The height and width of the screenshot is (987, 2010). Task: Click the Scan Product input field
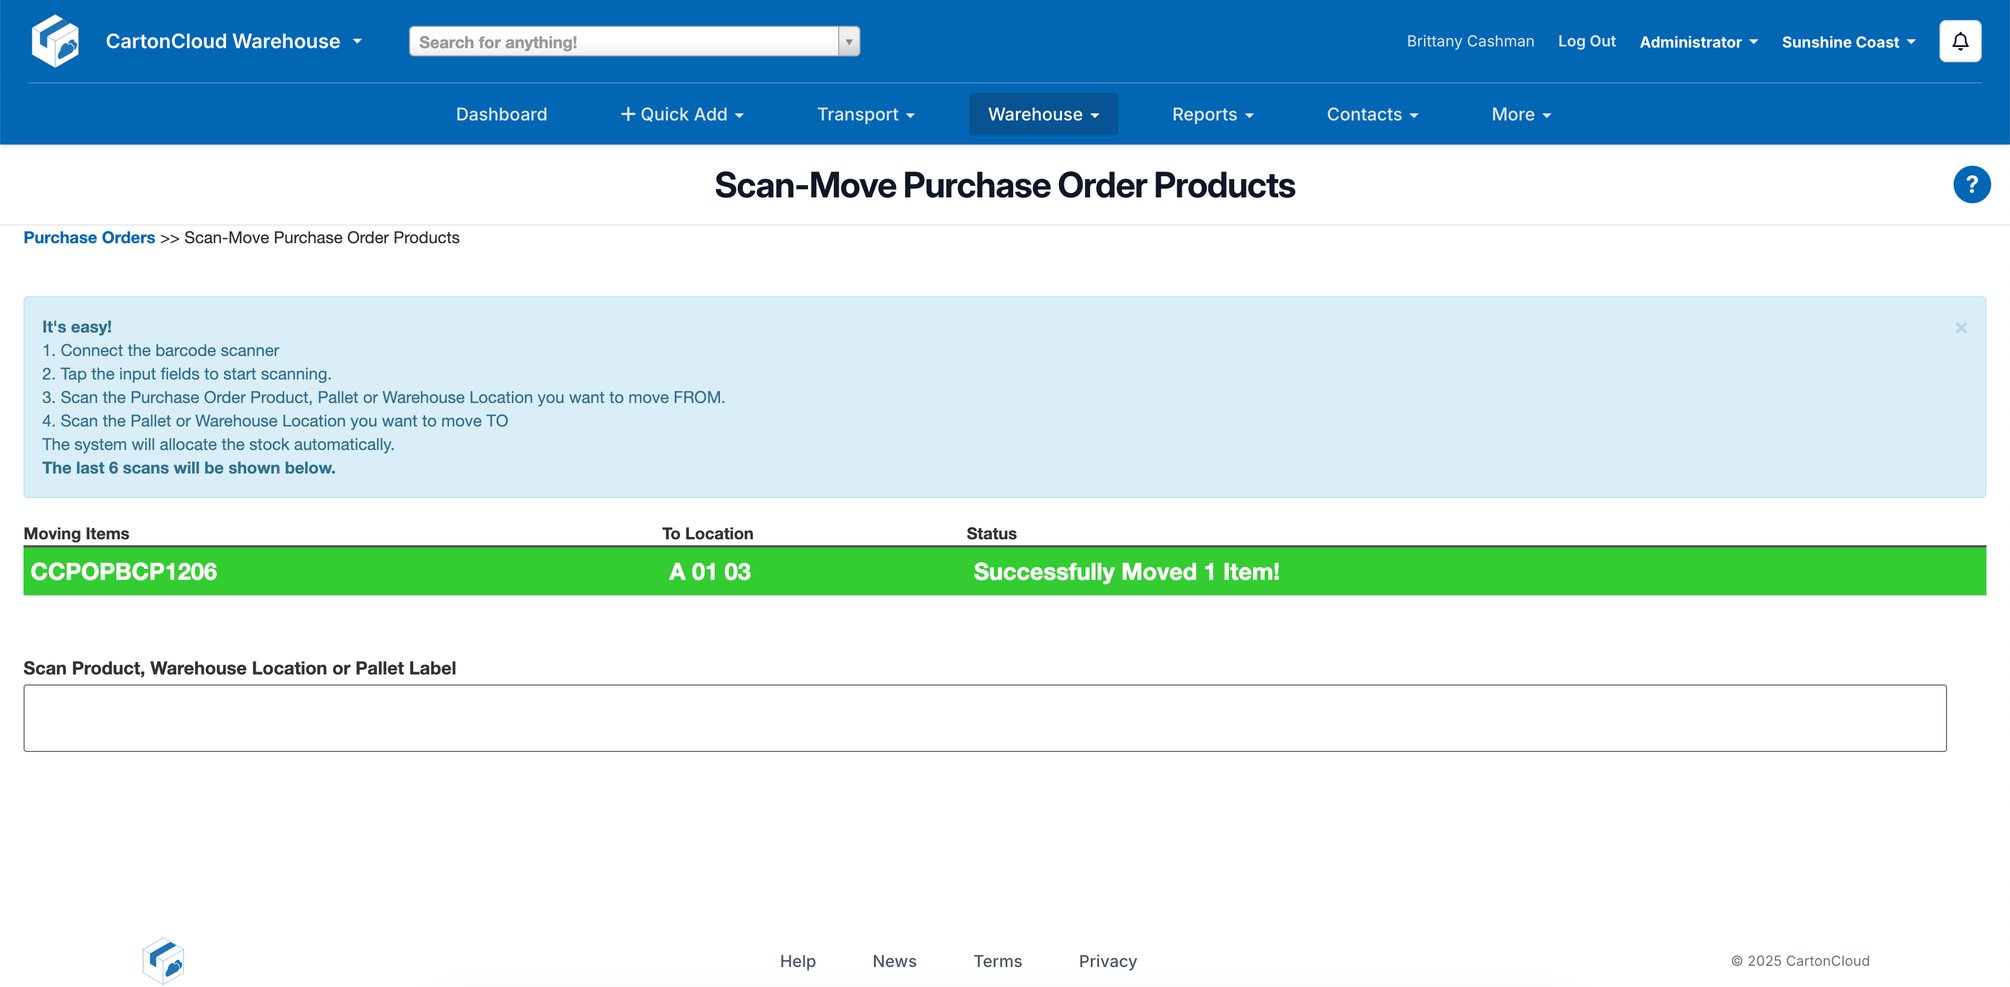(985, 718)
